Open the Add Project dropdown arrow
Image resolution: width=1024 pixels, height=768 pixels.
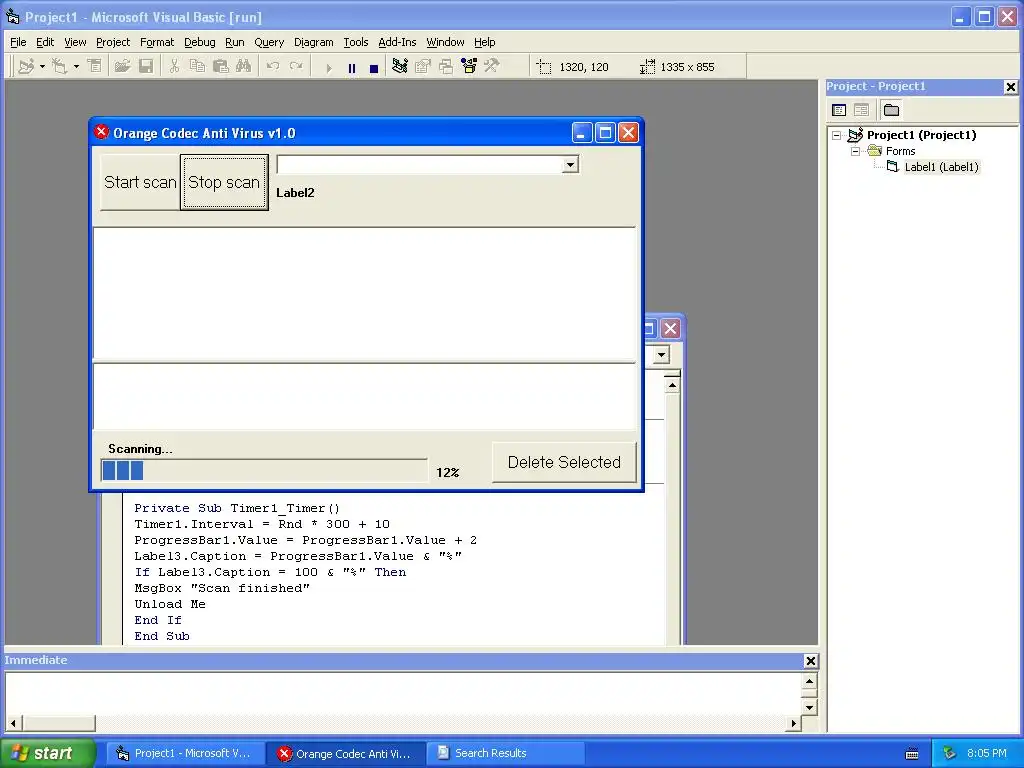coord(42,67)
